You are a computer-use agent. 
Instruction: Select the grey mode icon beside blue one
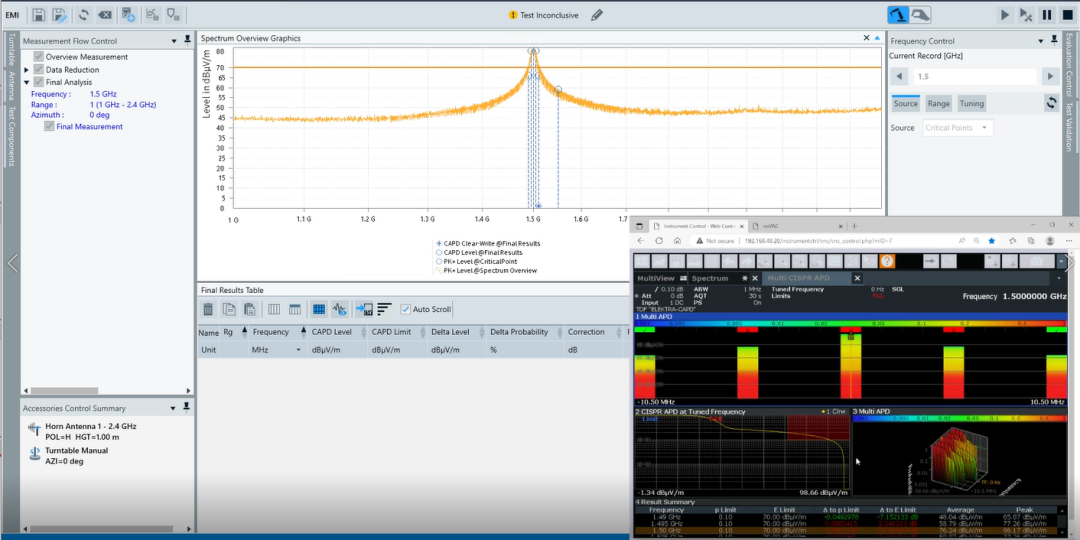[x=920, y=14]
